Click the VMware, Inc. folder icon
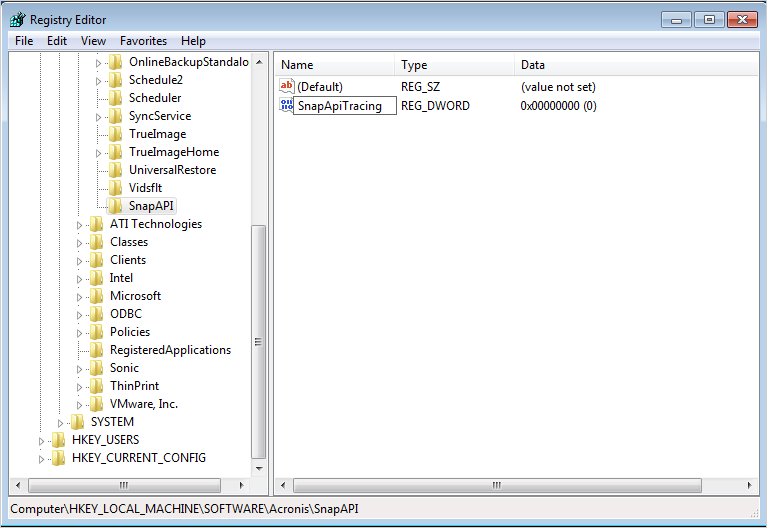Viewport: 767px width, 528px height. pos(97,404)
